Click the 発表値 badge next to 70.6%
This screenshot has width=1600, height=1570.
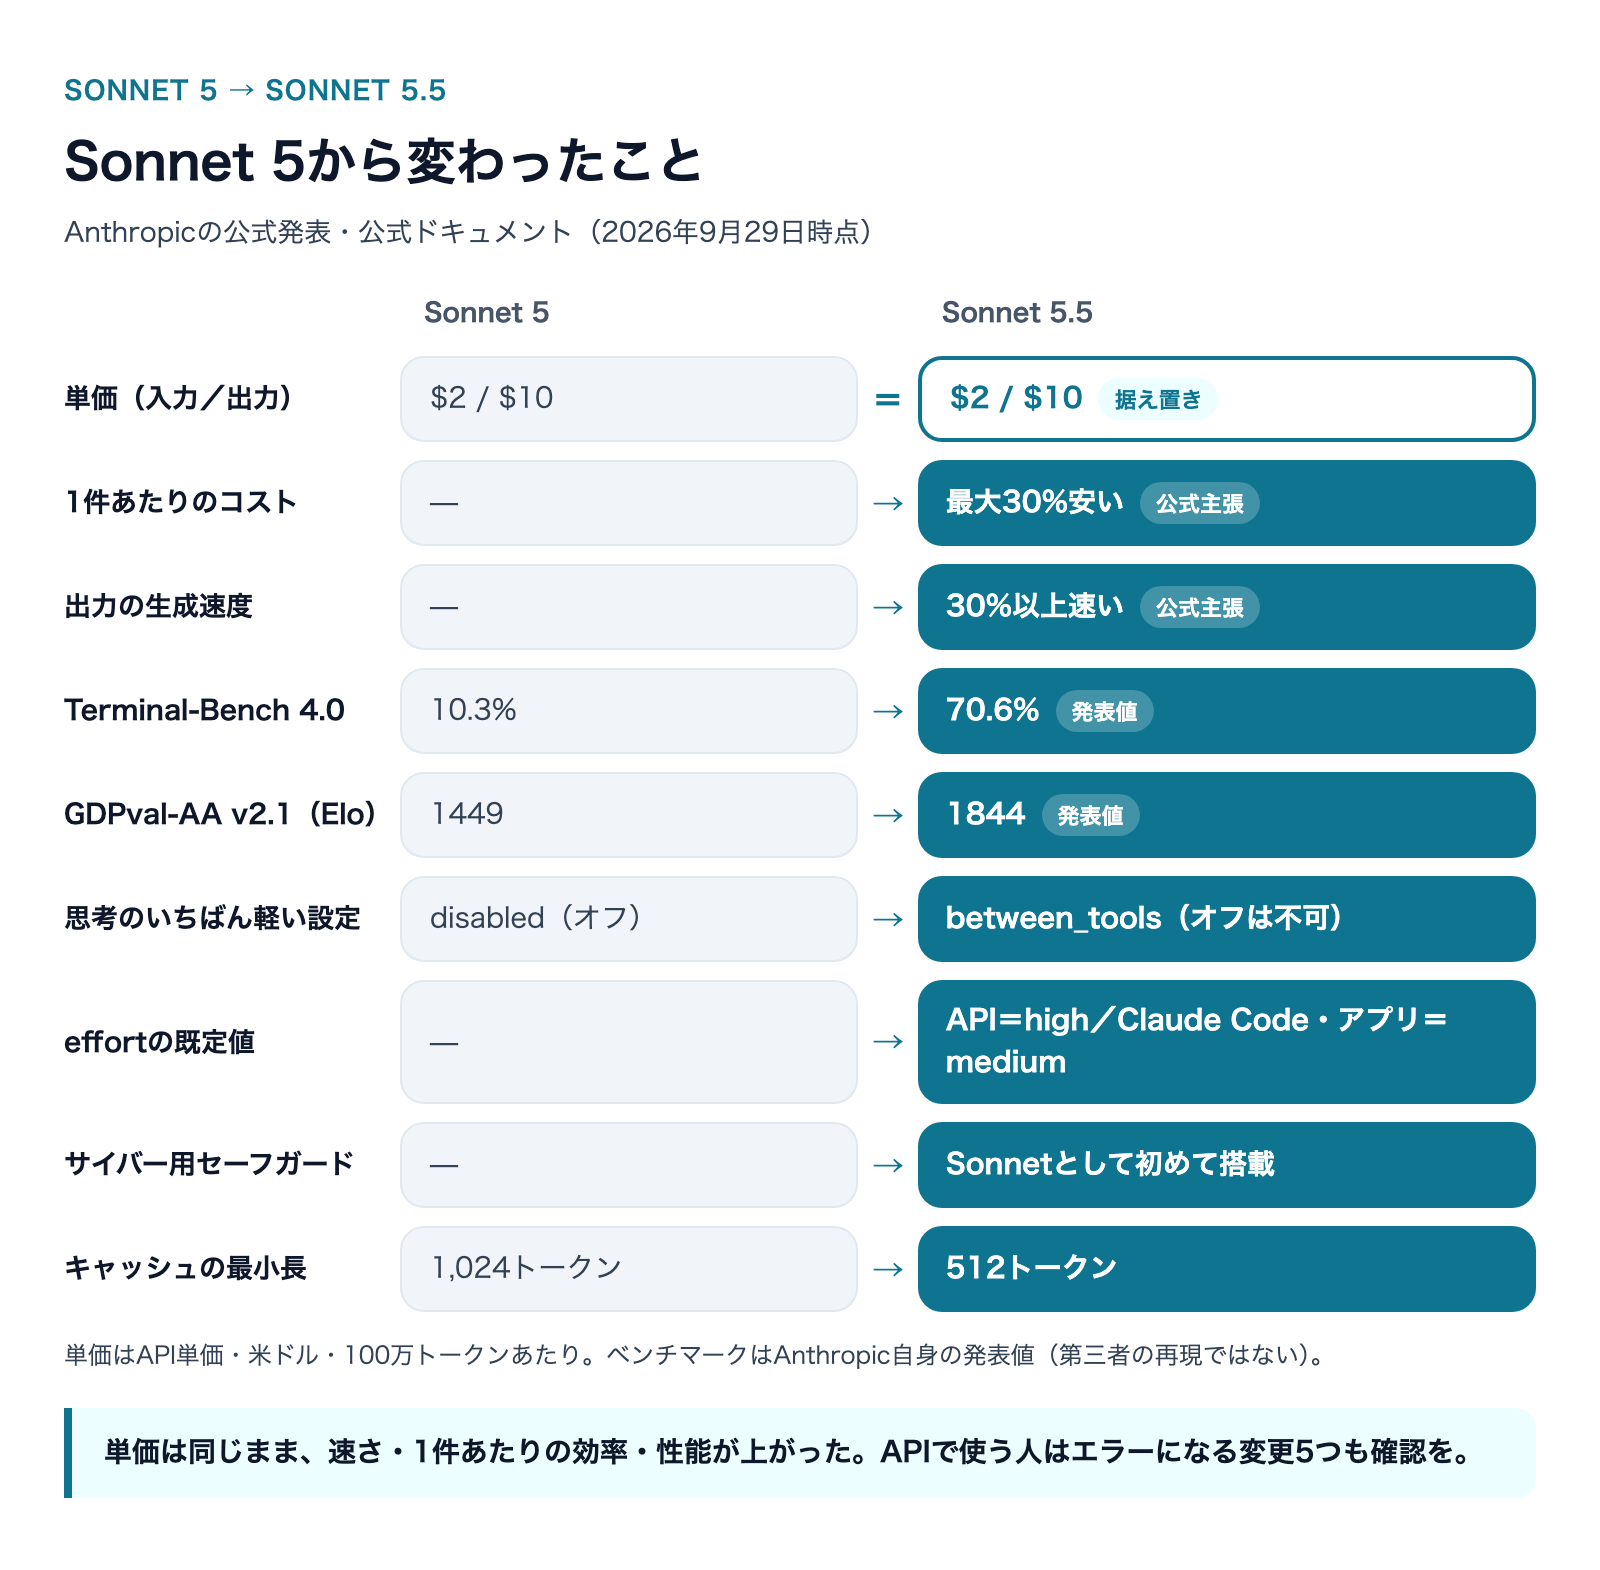1104,711
